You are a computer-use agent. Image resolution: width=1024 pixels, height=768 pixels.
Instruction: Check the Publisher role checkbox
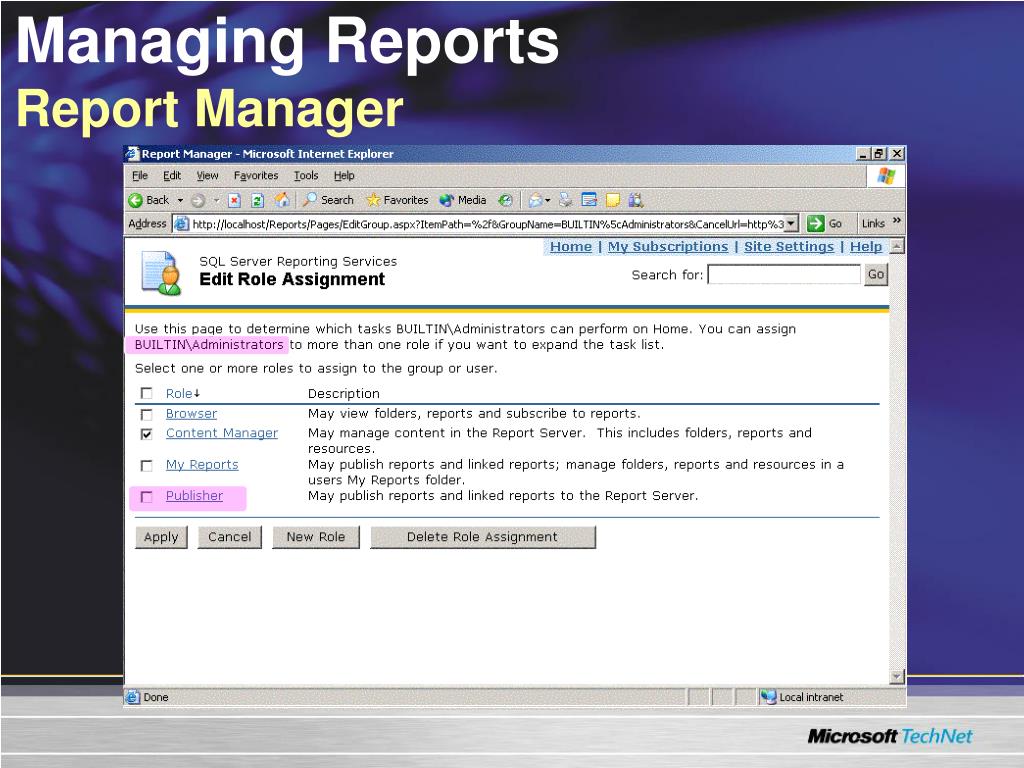[147, 497]
